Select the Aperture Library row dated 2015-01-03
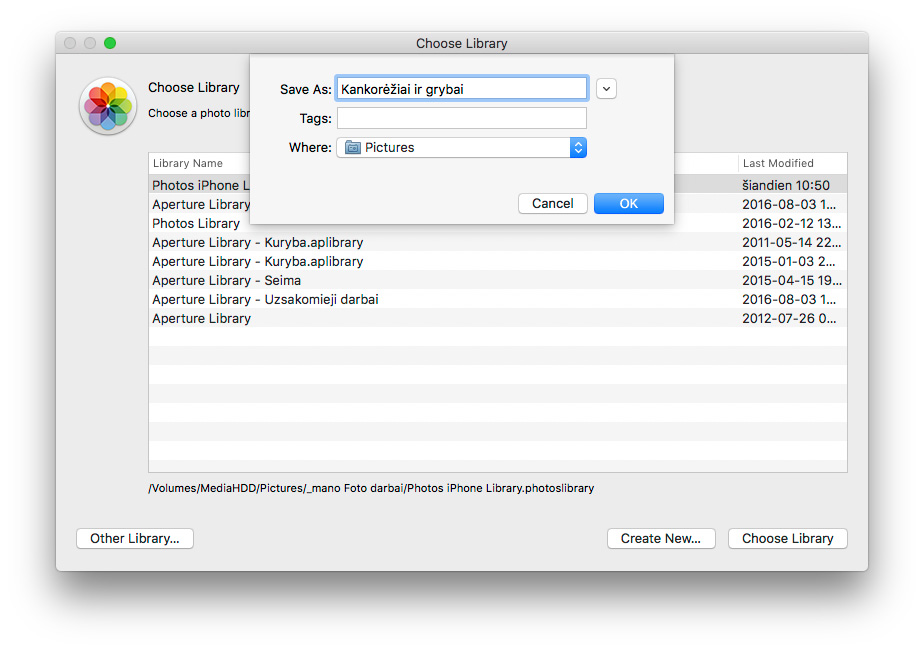This screenshot has height=651, width=924. tap(498, 261)
